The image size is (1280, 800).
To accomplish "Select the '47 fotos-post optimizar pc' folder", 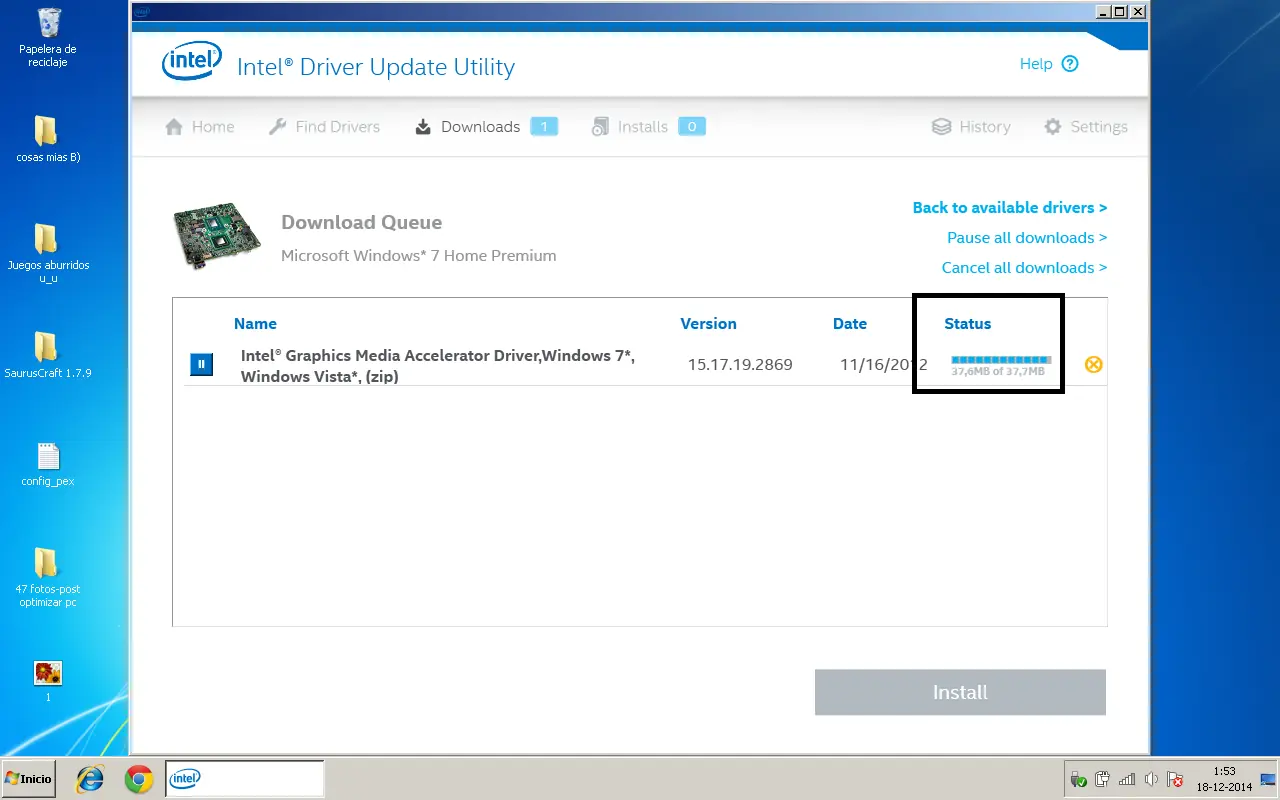I will (x=47, y=577).
